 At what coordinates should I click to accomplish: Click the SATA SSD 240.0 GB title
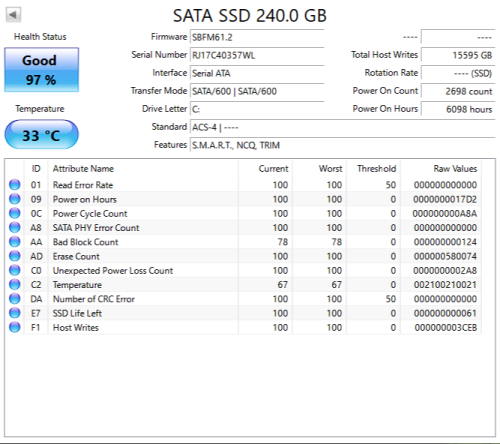click(x=250, y=16)
